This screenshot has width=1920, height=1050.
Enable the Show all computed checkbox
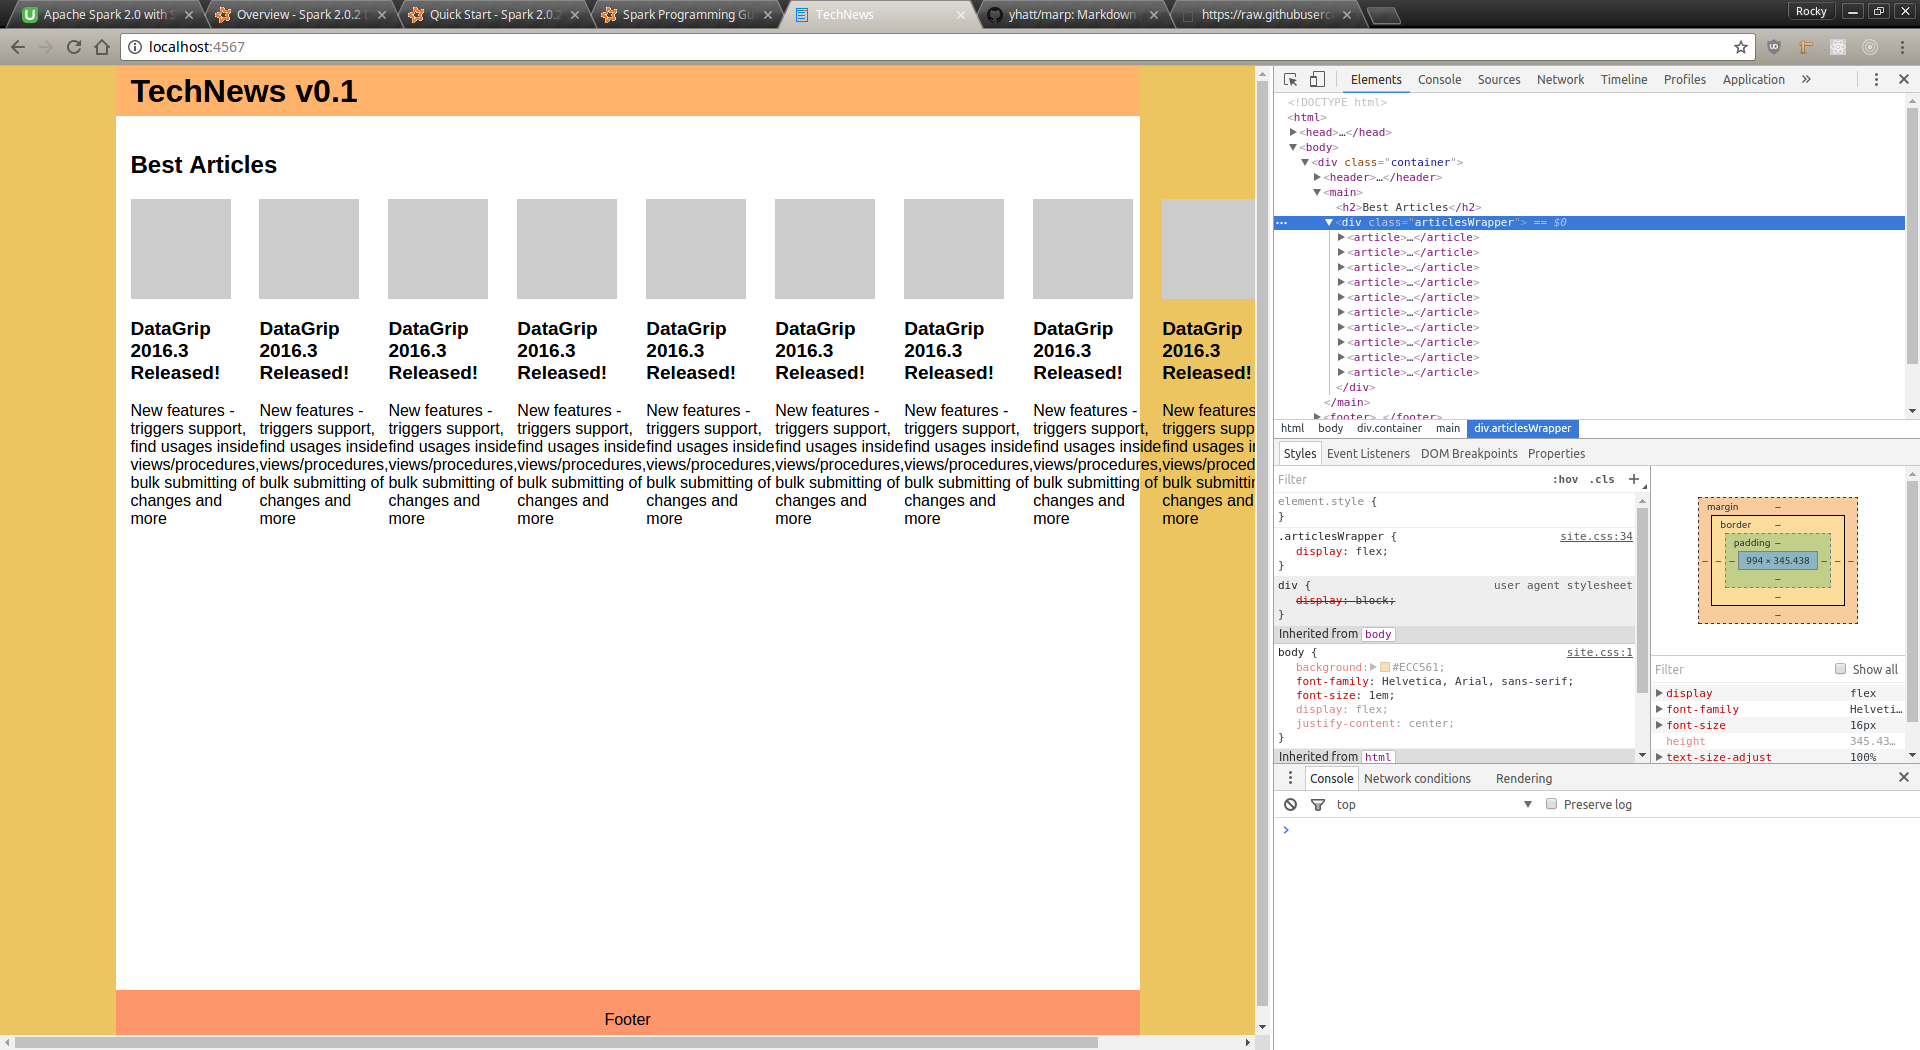click(x=1840, y=669)
